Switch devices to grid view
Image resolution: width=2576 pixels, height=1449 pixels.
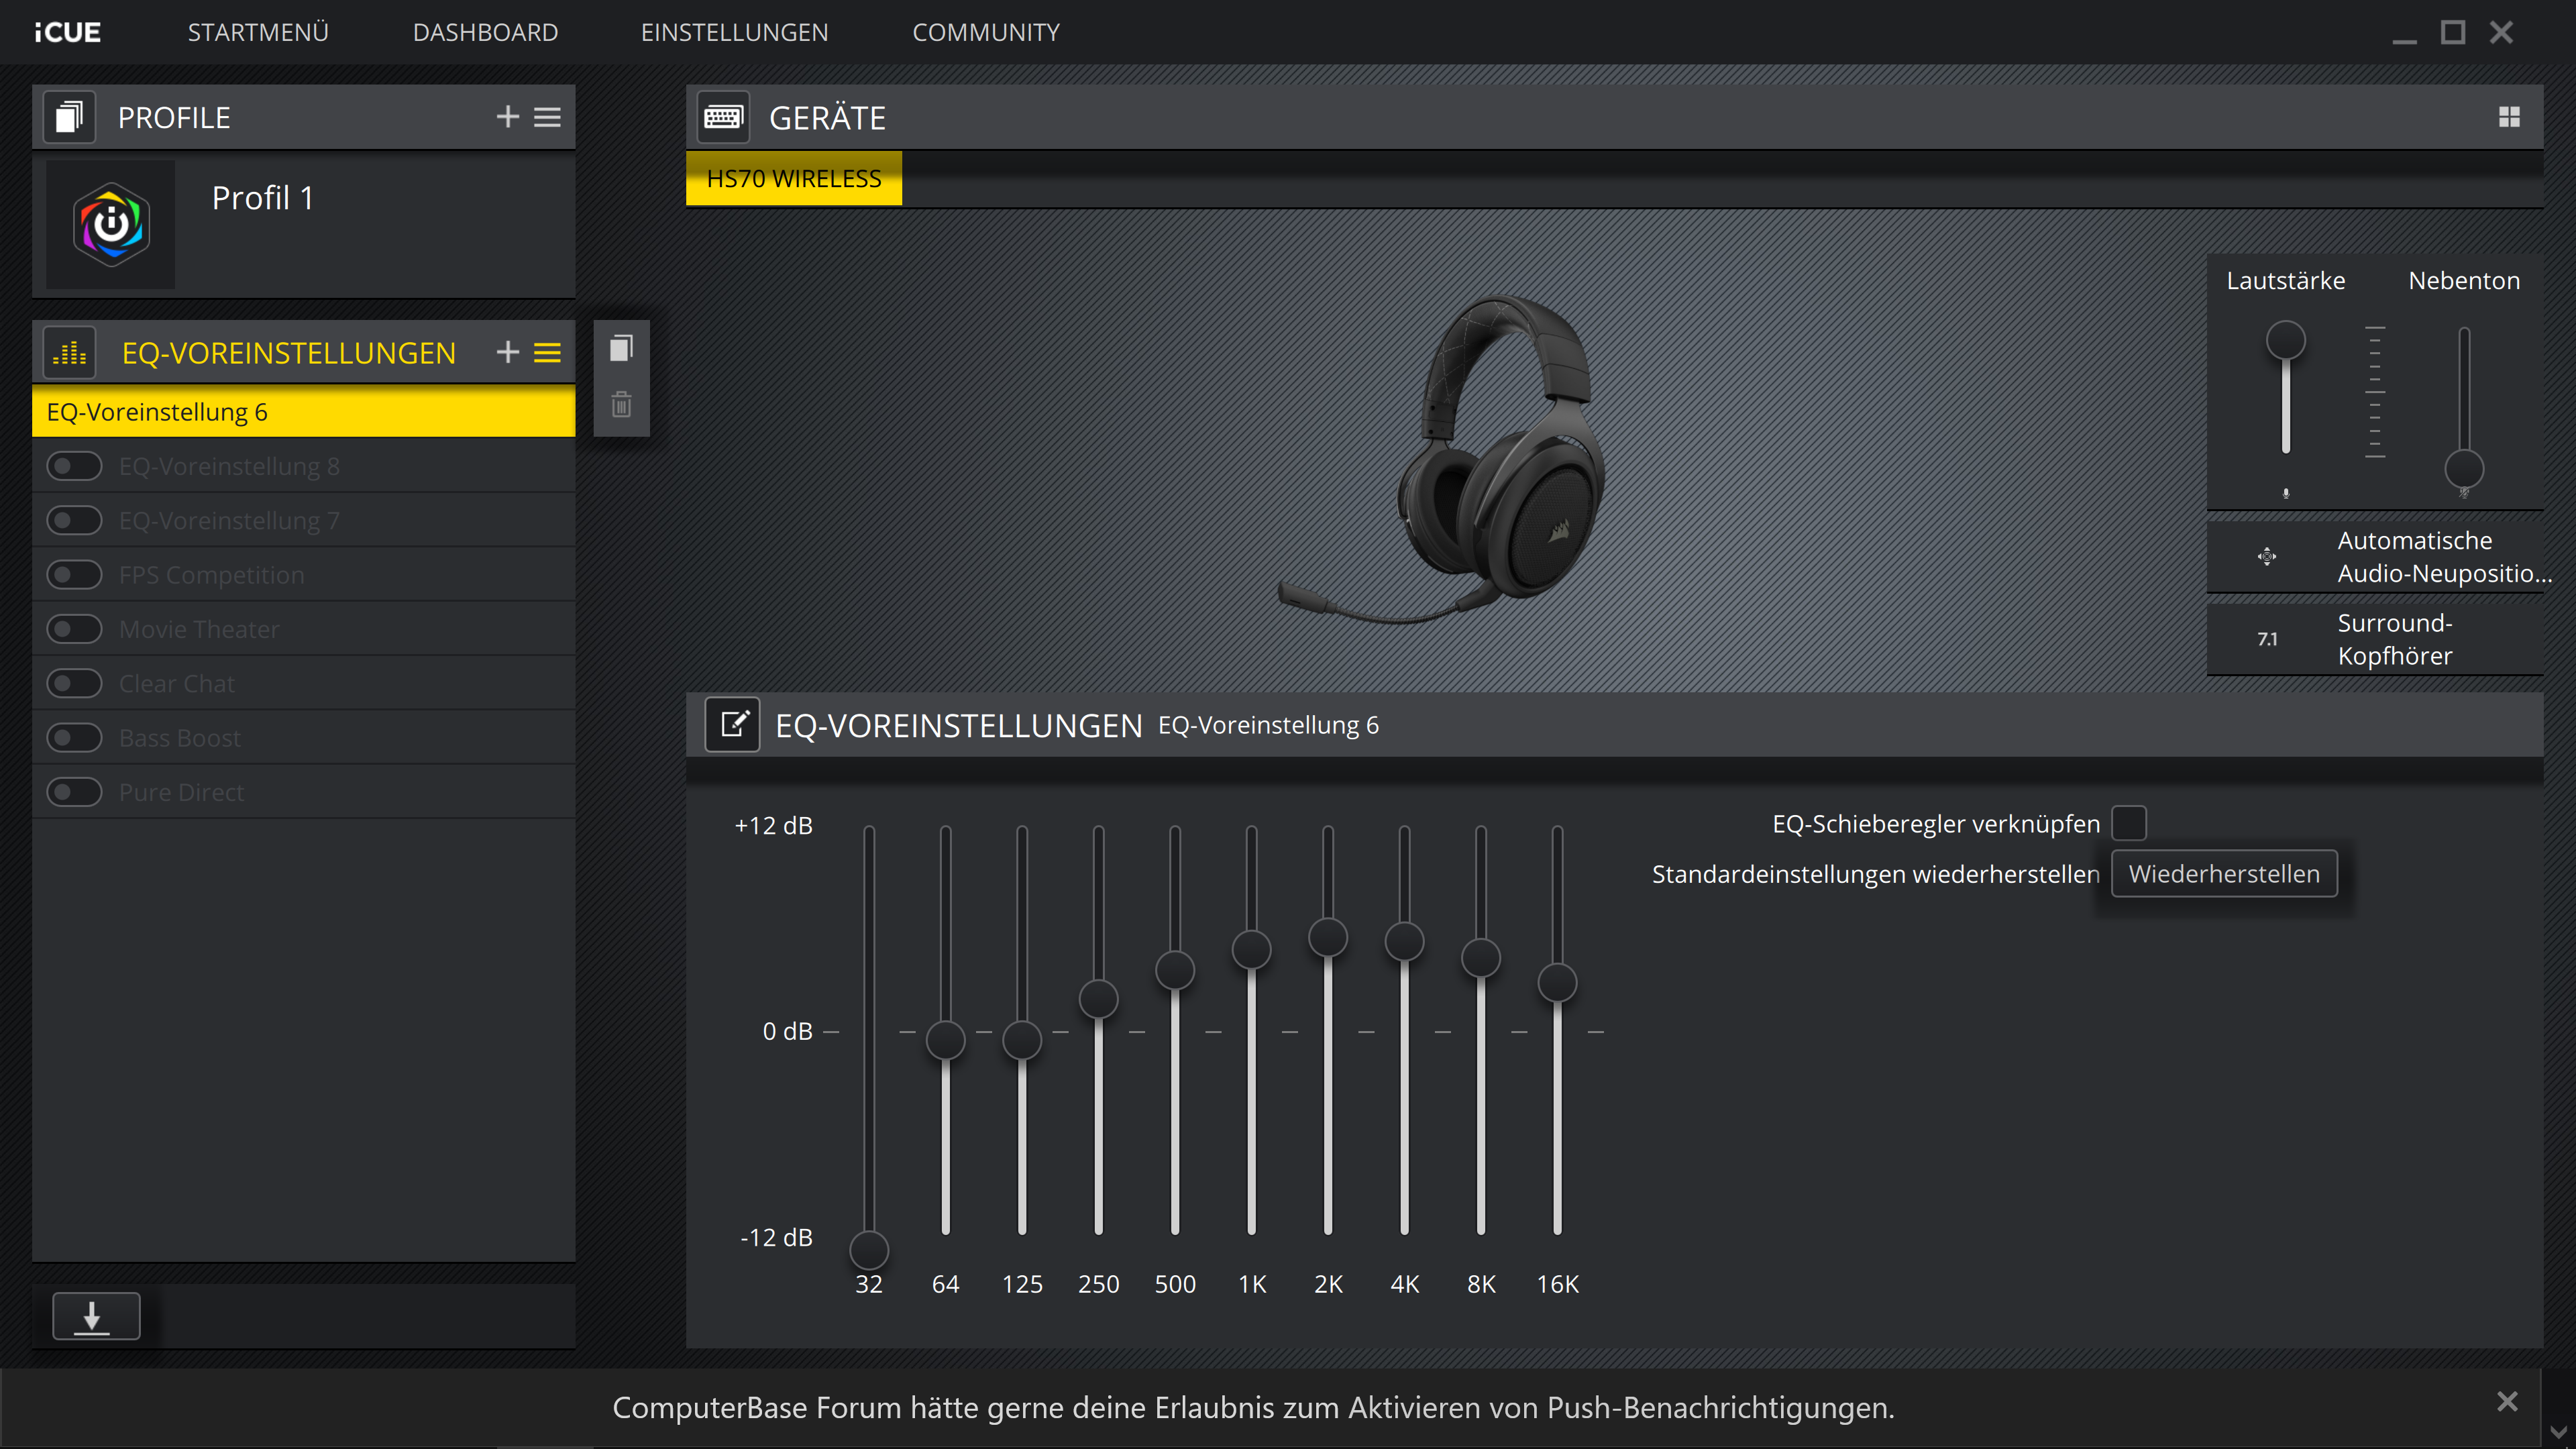coord(2508,117)
